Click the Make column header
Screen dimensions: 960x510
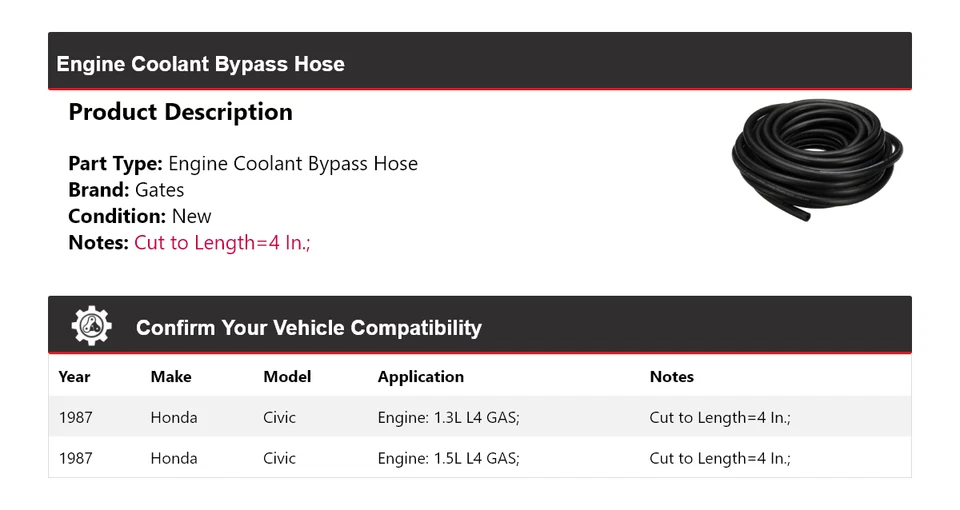171,377
